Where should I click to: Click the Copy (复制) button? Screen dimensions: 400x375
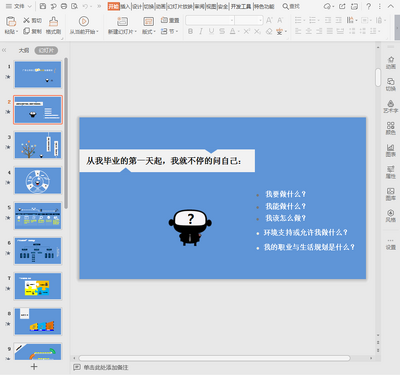point(32,31)
